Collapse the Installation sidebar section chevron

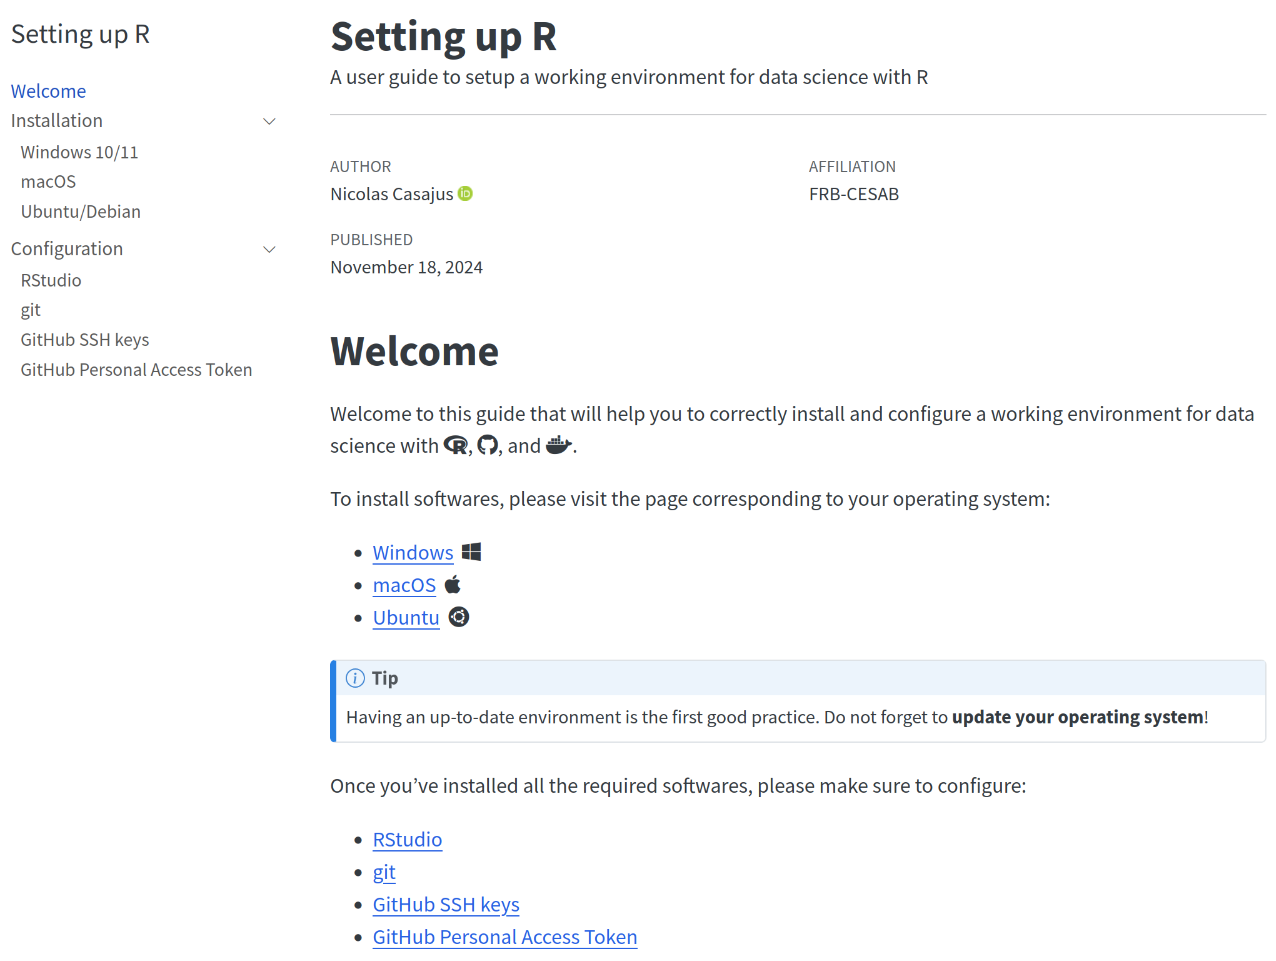269,121
